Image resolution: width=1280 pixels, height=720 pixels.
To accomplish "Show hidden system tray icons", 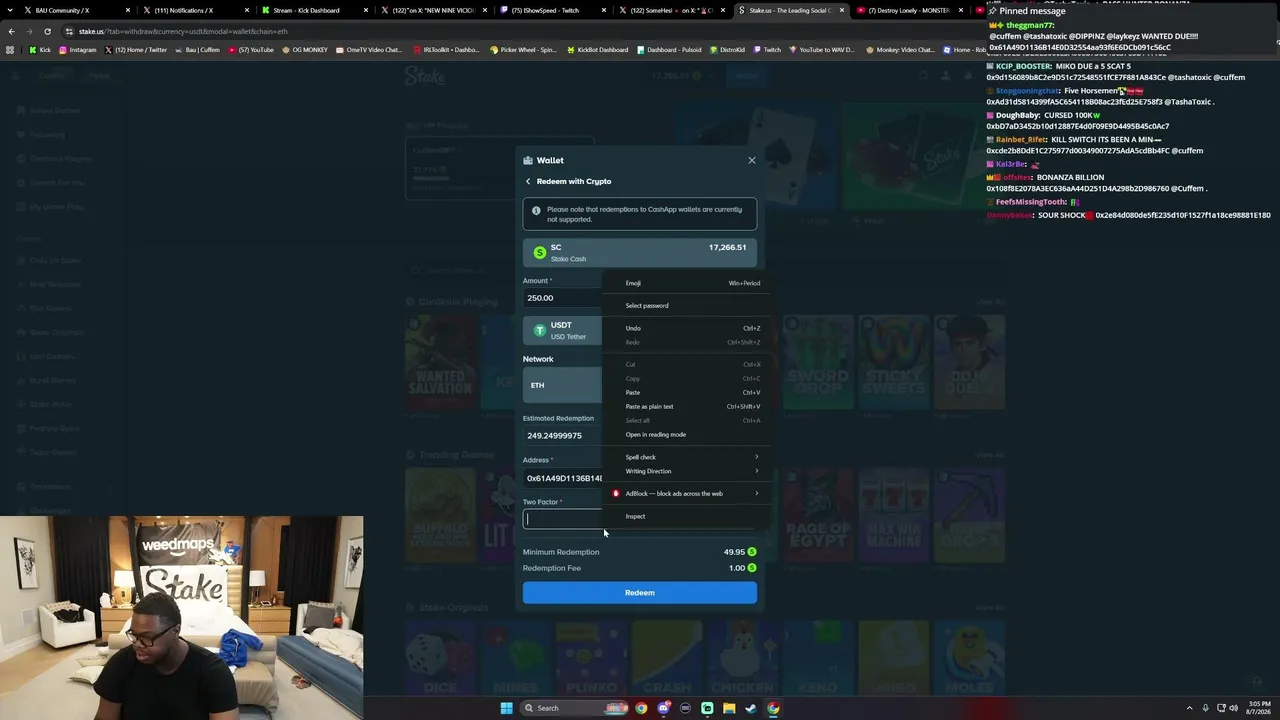I will click(1189, 708).
